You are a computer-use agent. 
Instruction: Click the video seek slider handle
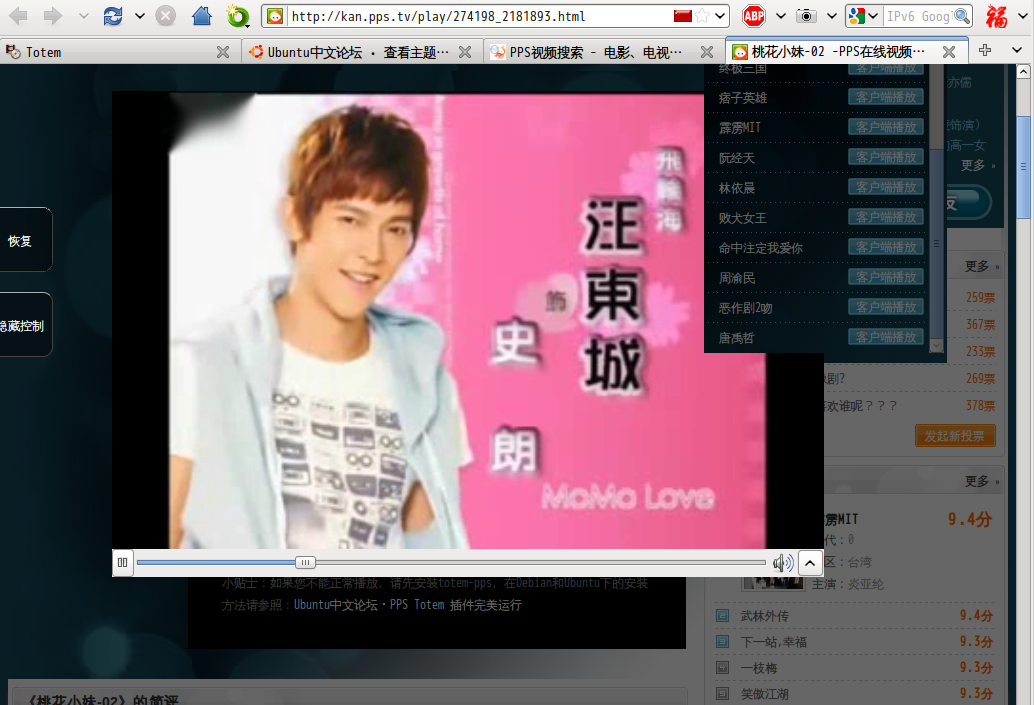click(305, 563)
